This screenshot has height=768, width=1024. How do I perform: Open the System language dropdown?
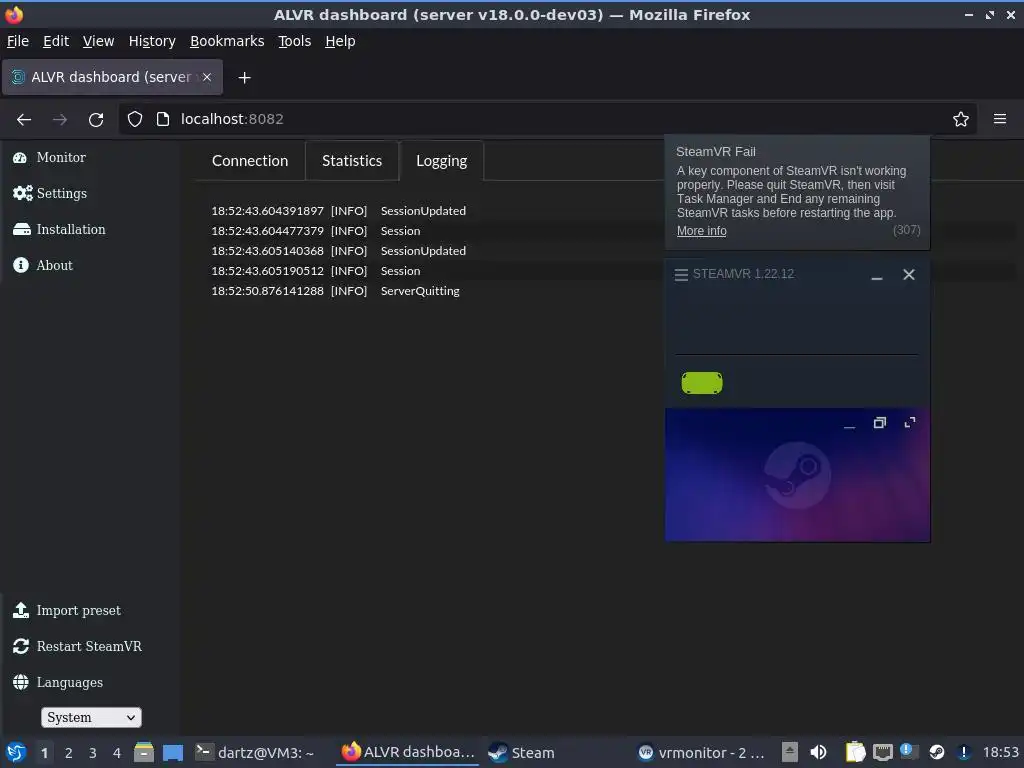(x=91, y=717)
